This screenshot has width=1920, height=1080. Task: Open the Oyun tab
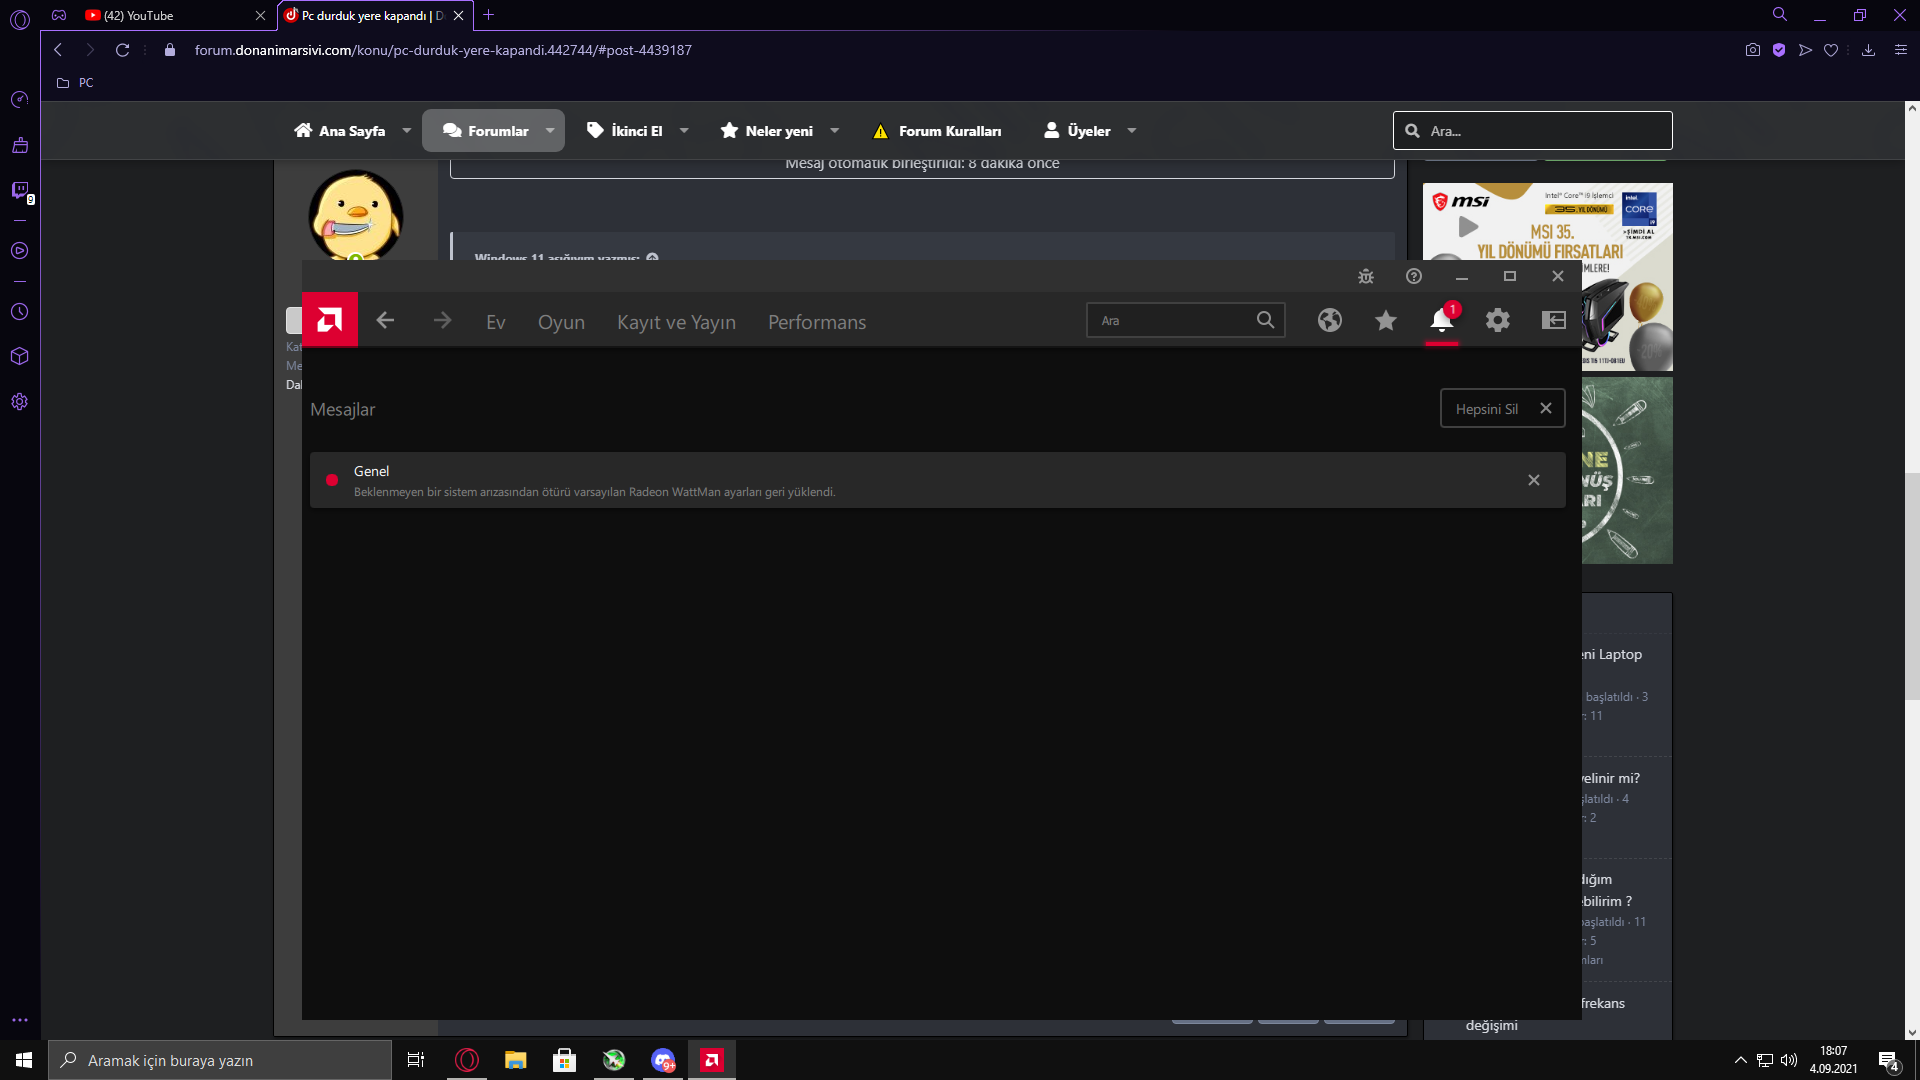point(561,322)
